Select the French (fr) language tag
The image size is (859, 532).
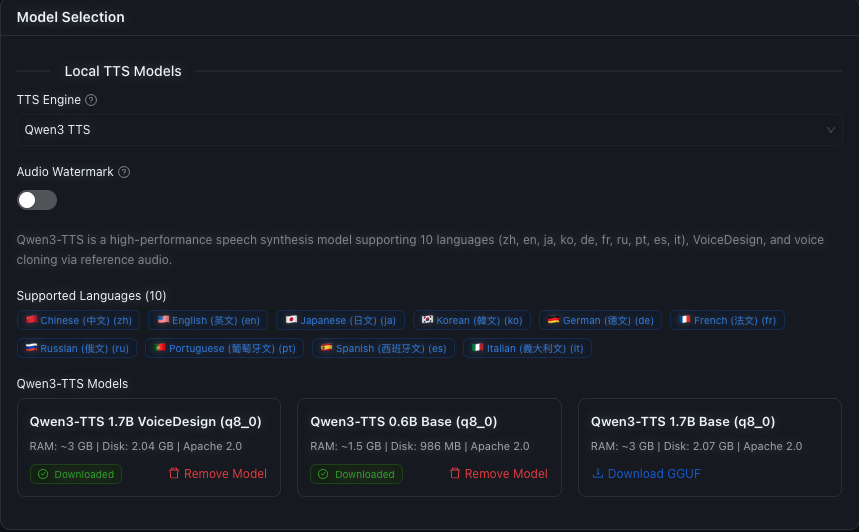[728, 320]
